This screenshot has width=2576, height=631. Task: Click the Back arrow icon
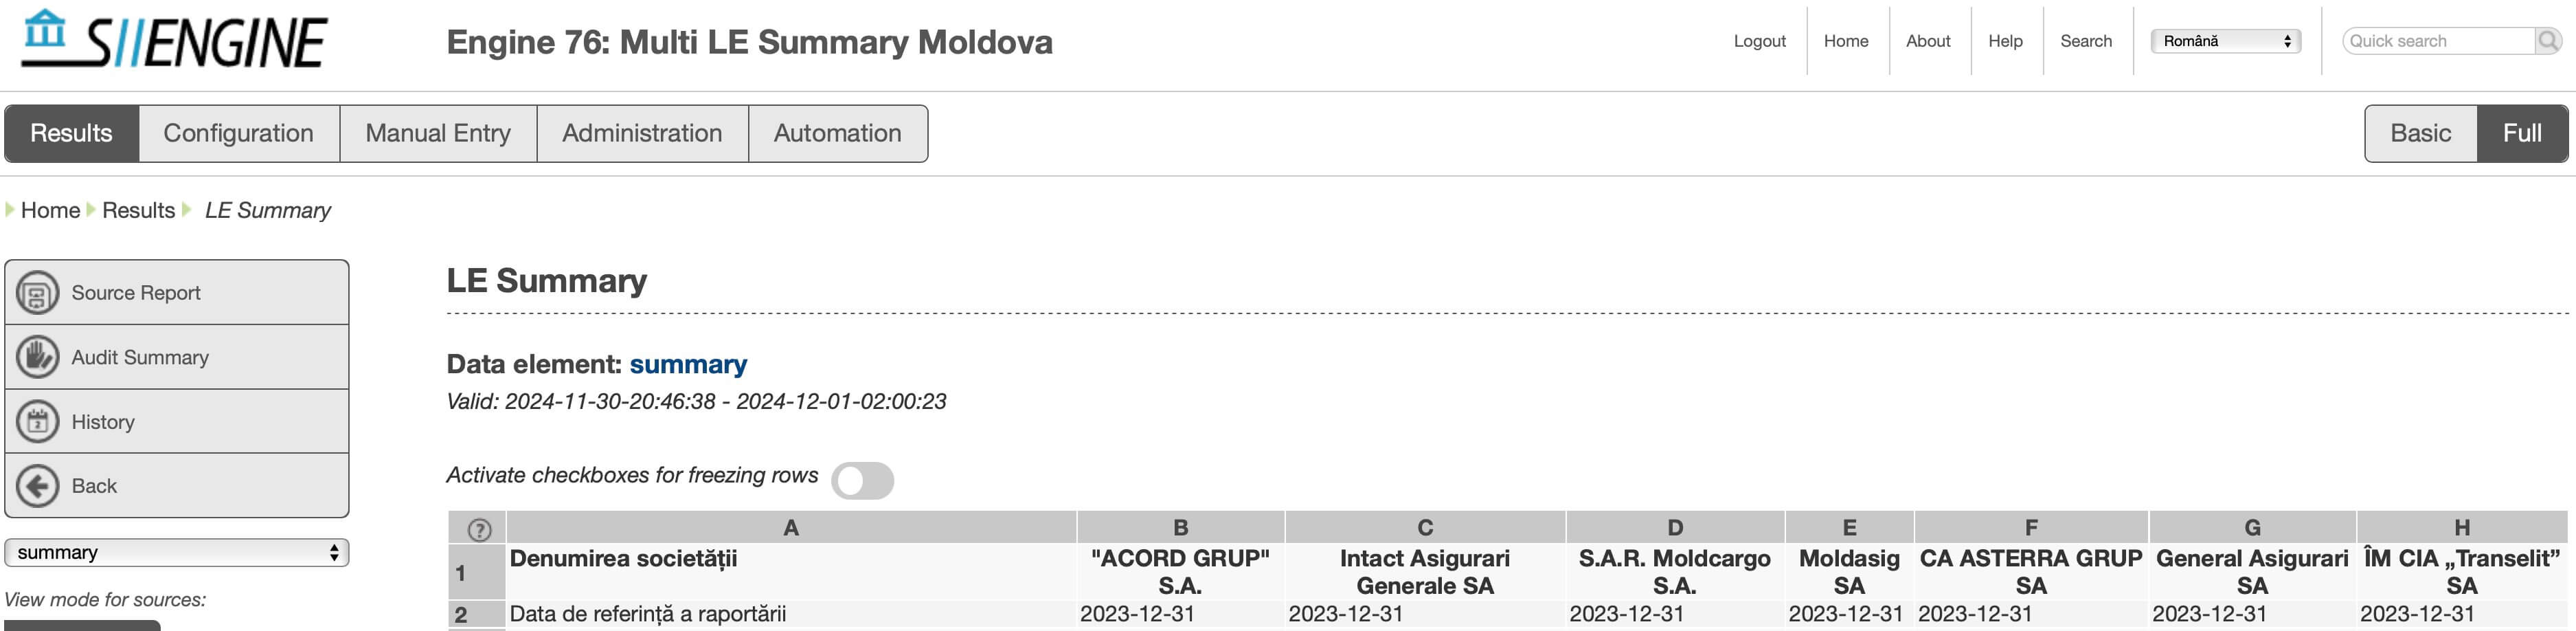pyautogui.click(x=38, y=486)
